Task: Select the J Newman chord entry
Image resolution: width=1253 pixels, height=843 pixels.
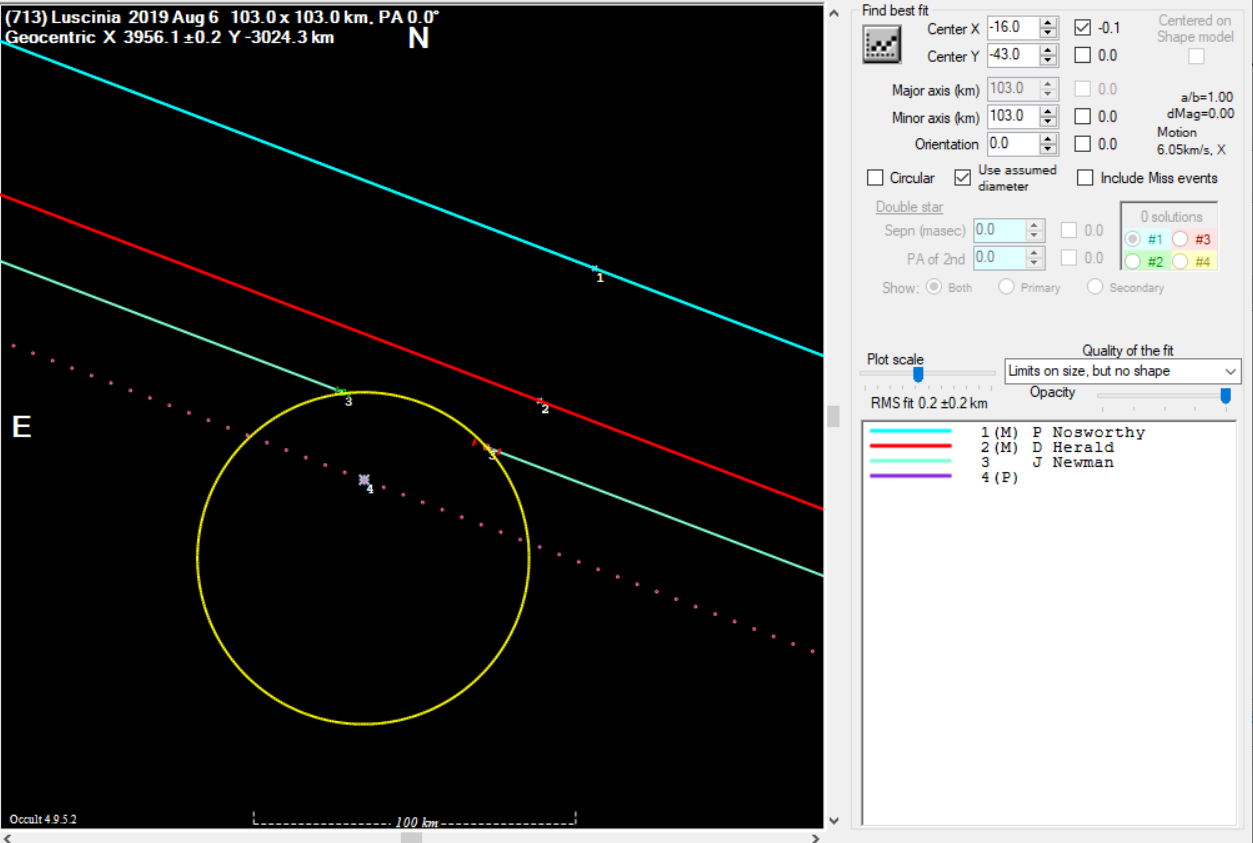Action: pos(1047,463)
